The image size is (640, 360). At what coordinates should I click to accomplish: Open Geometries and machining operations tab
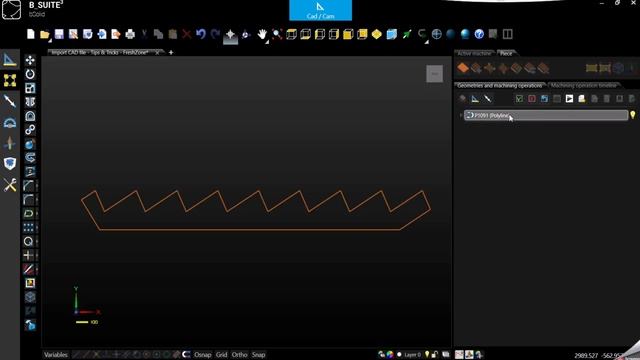click(x=500, y=85)
